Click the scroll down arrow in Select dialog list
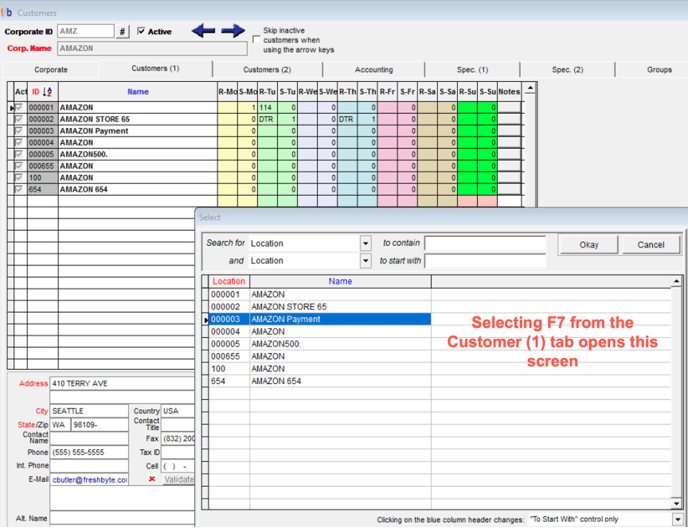688x528 pixels. 676,504
